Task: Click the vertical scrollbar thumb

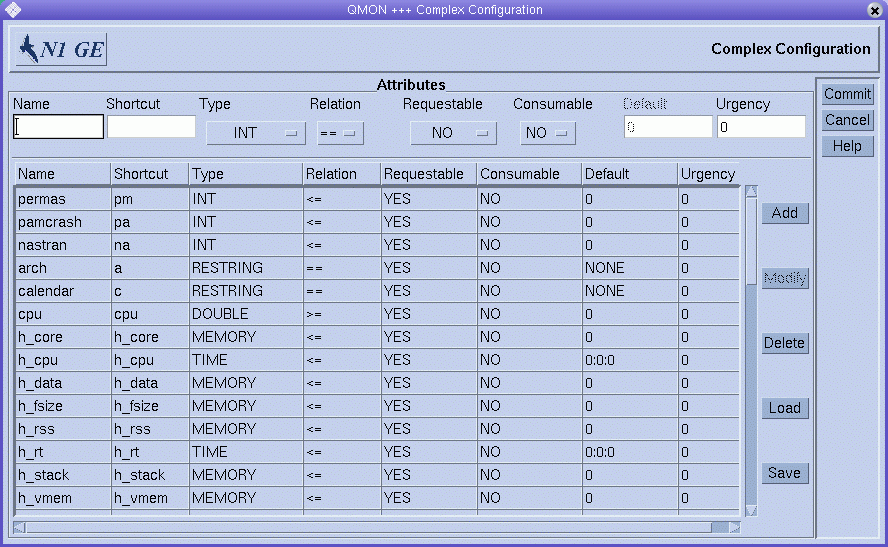Action: pyautogui.click(x=752, y=242)
